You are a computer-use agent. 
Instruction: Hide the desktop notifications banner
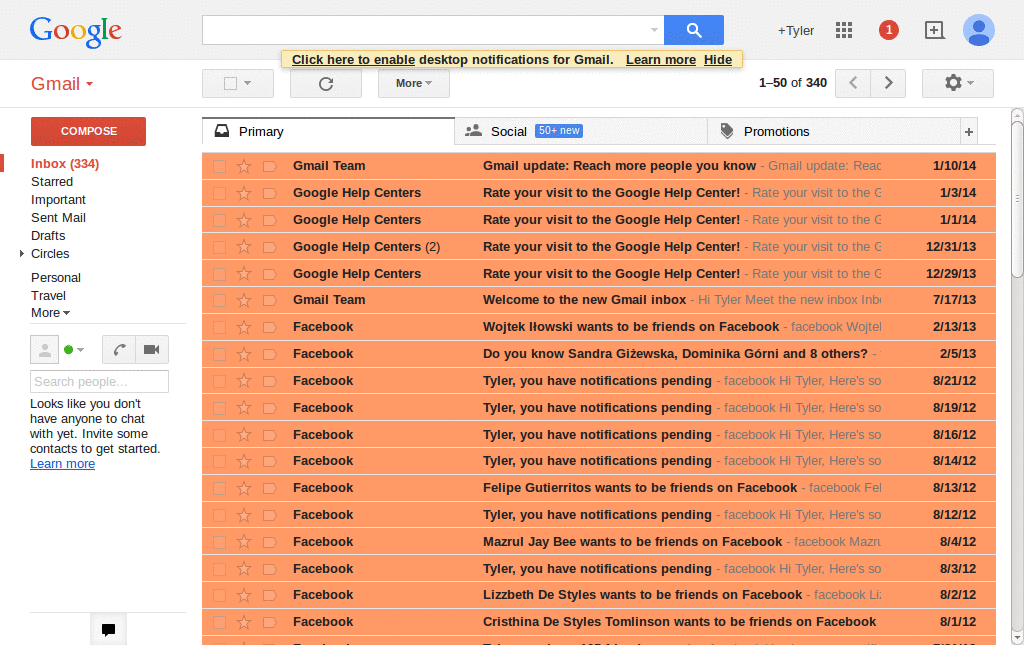[718, 59]
